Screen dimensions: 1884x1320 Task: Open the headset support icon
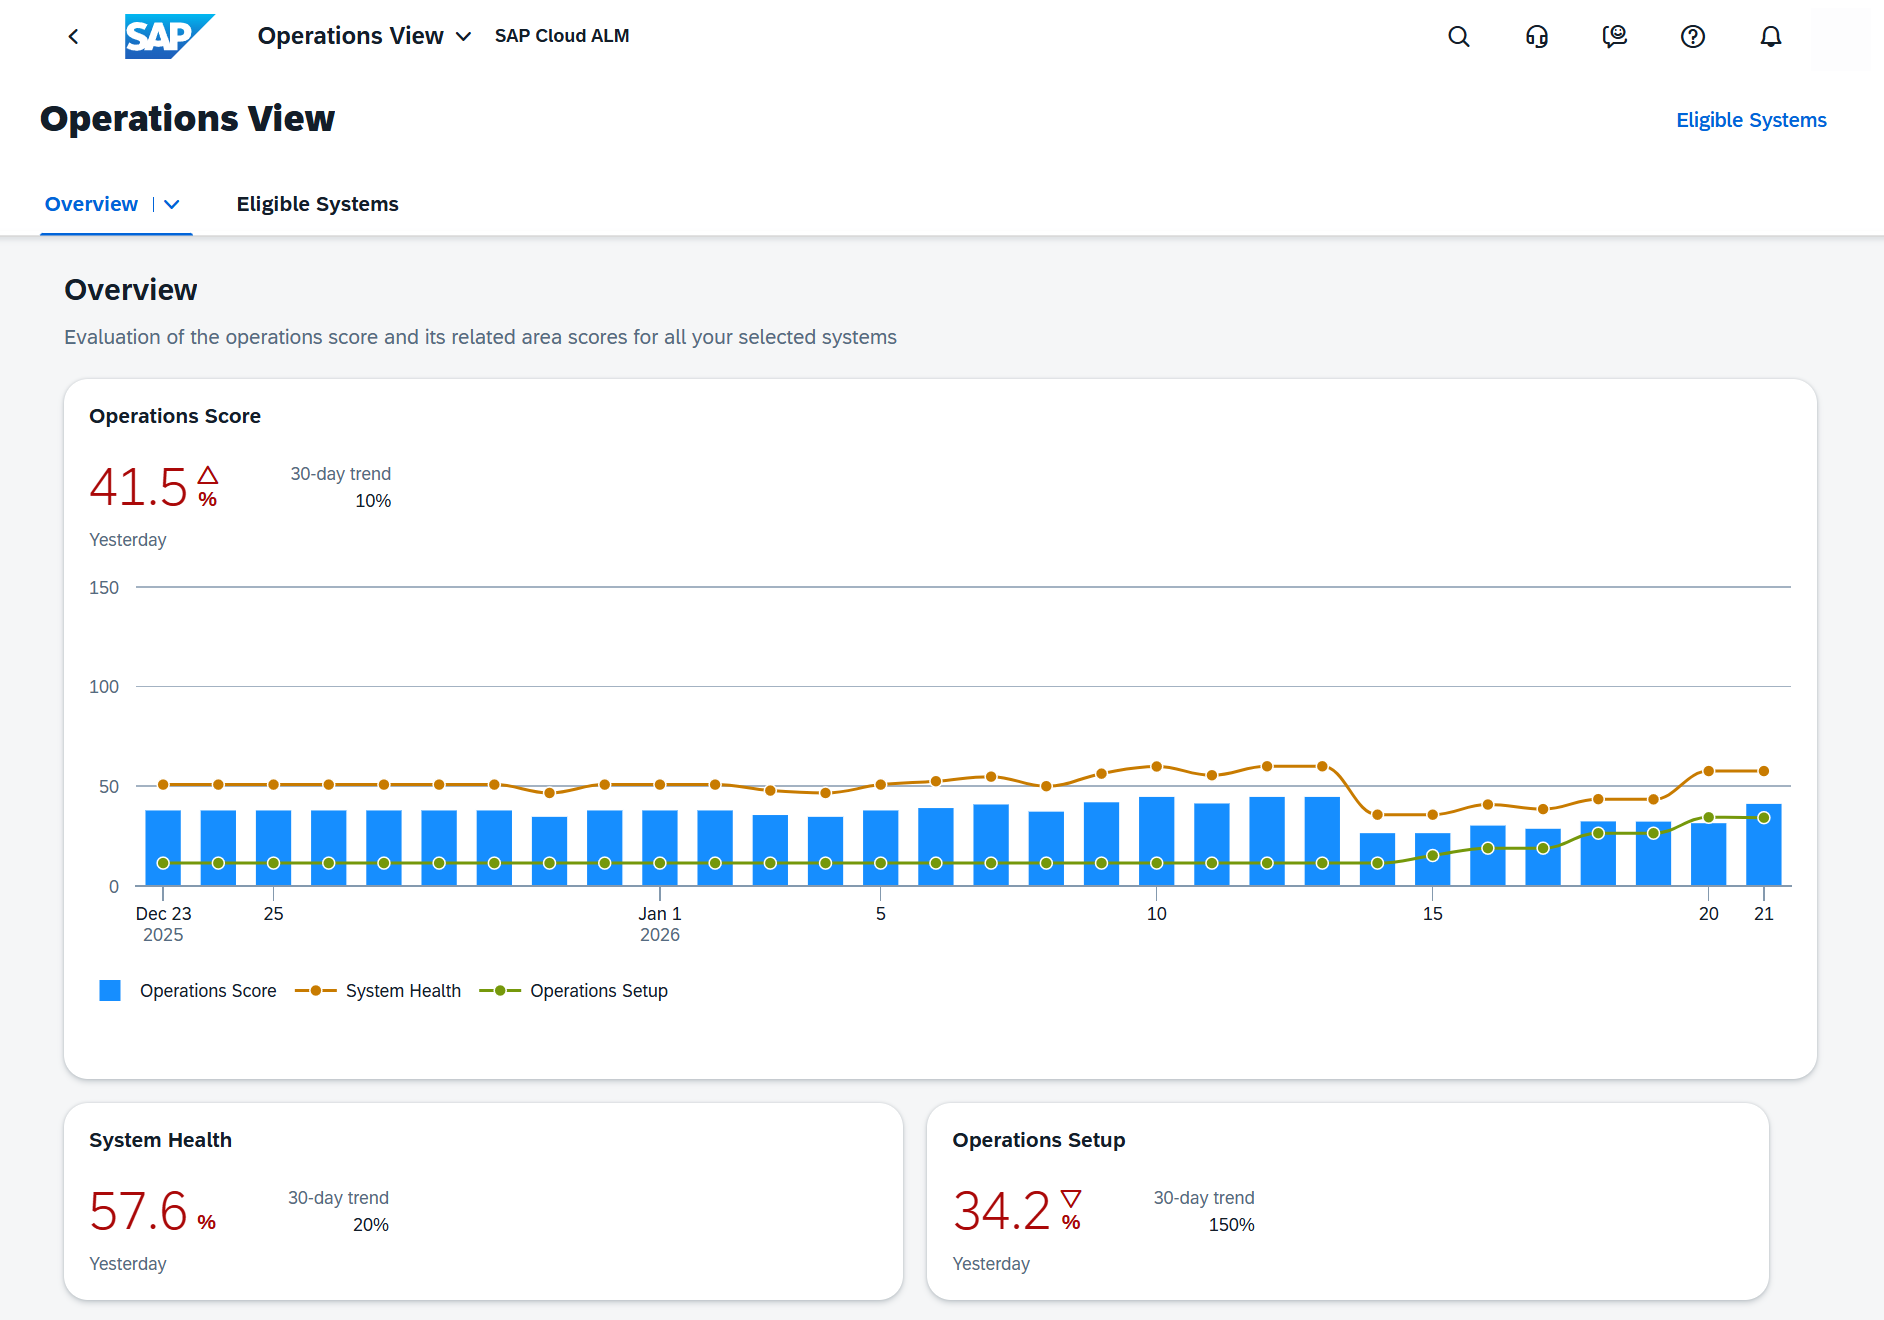1536,37
